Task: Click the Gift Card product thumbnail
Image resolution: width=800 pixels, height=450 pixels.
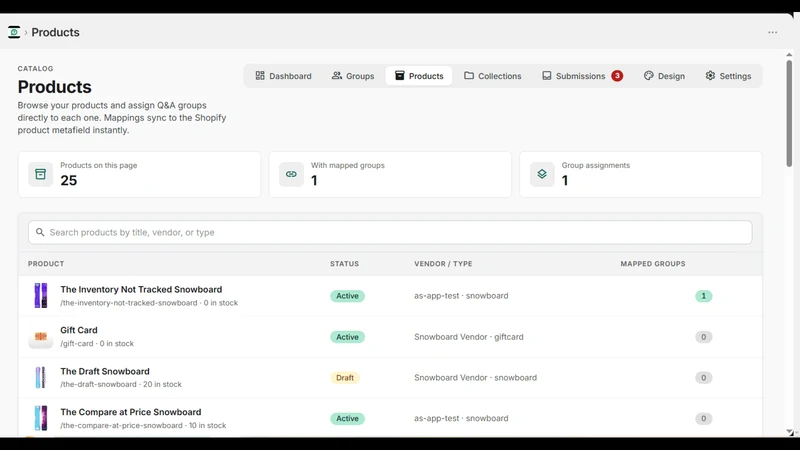Action: [41, 337]
